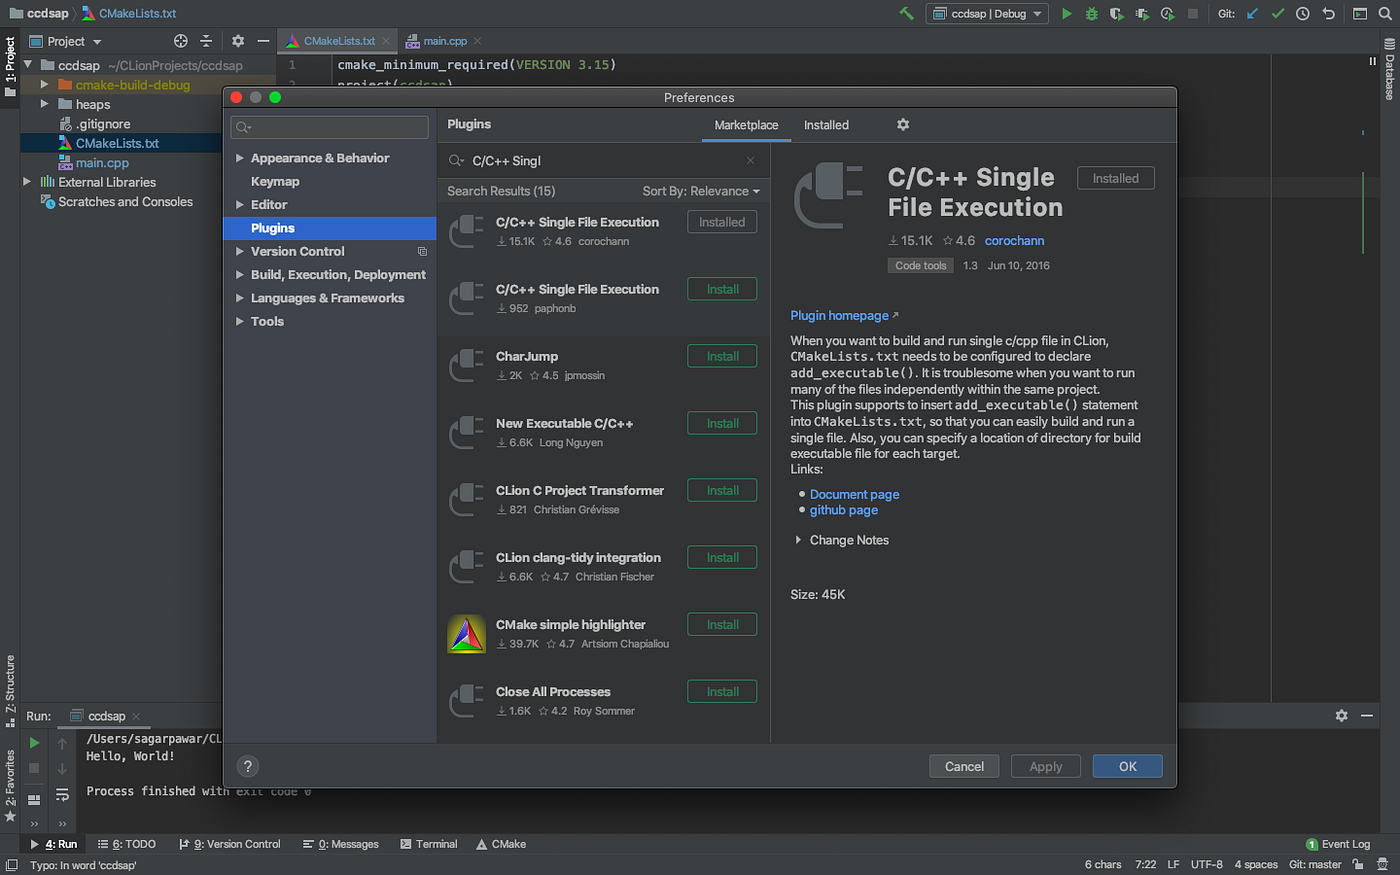Open Git history clock icon
This screenshot has height=875, width=1400.
pyautogui.click(x=1303, y=14)
